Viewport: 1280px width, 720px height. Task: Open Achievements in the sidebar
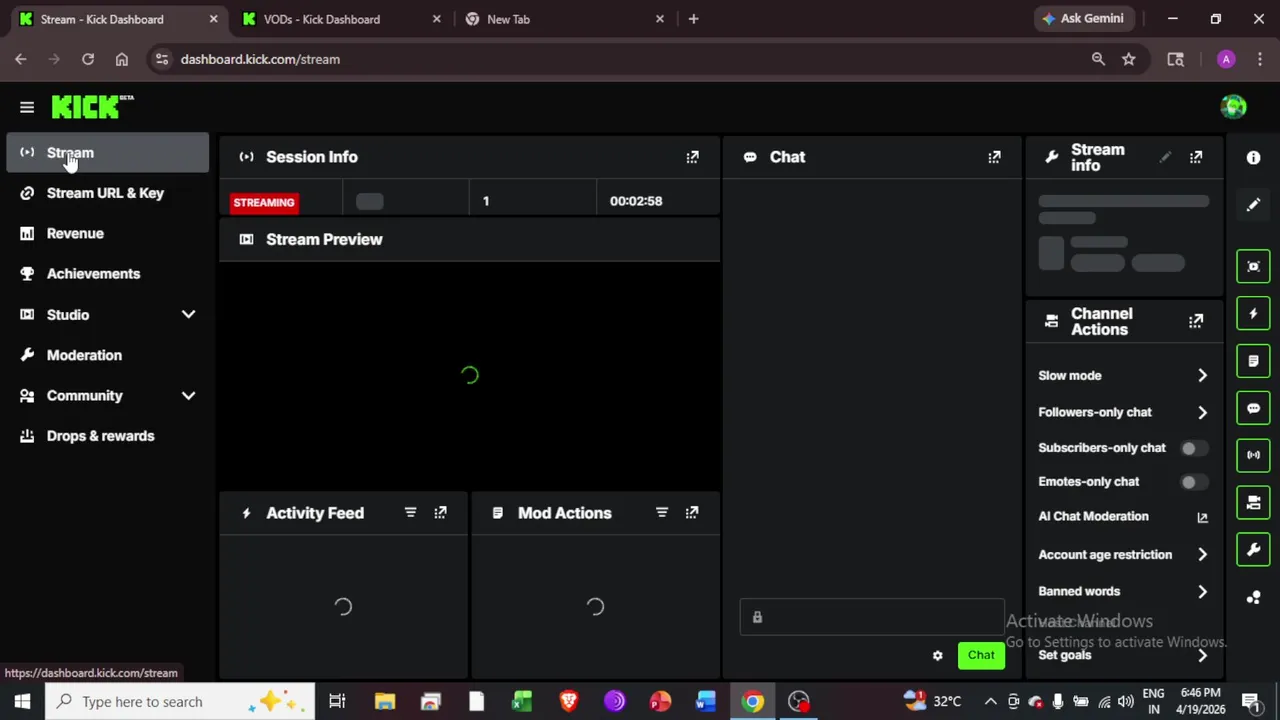point(107,274)
